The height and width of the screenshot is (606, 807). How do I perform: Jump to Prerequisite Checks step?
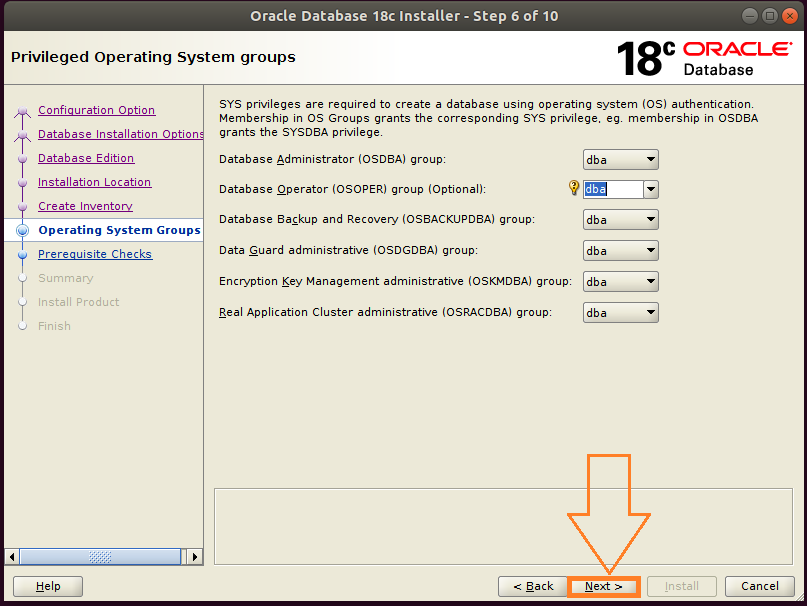tap(95, 254)
